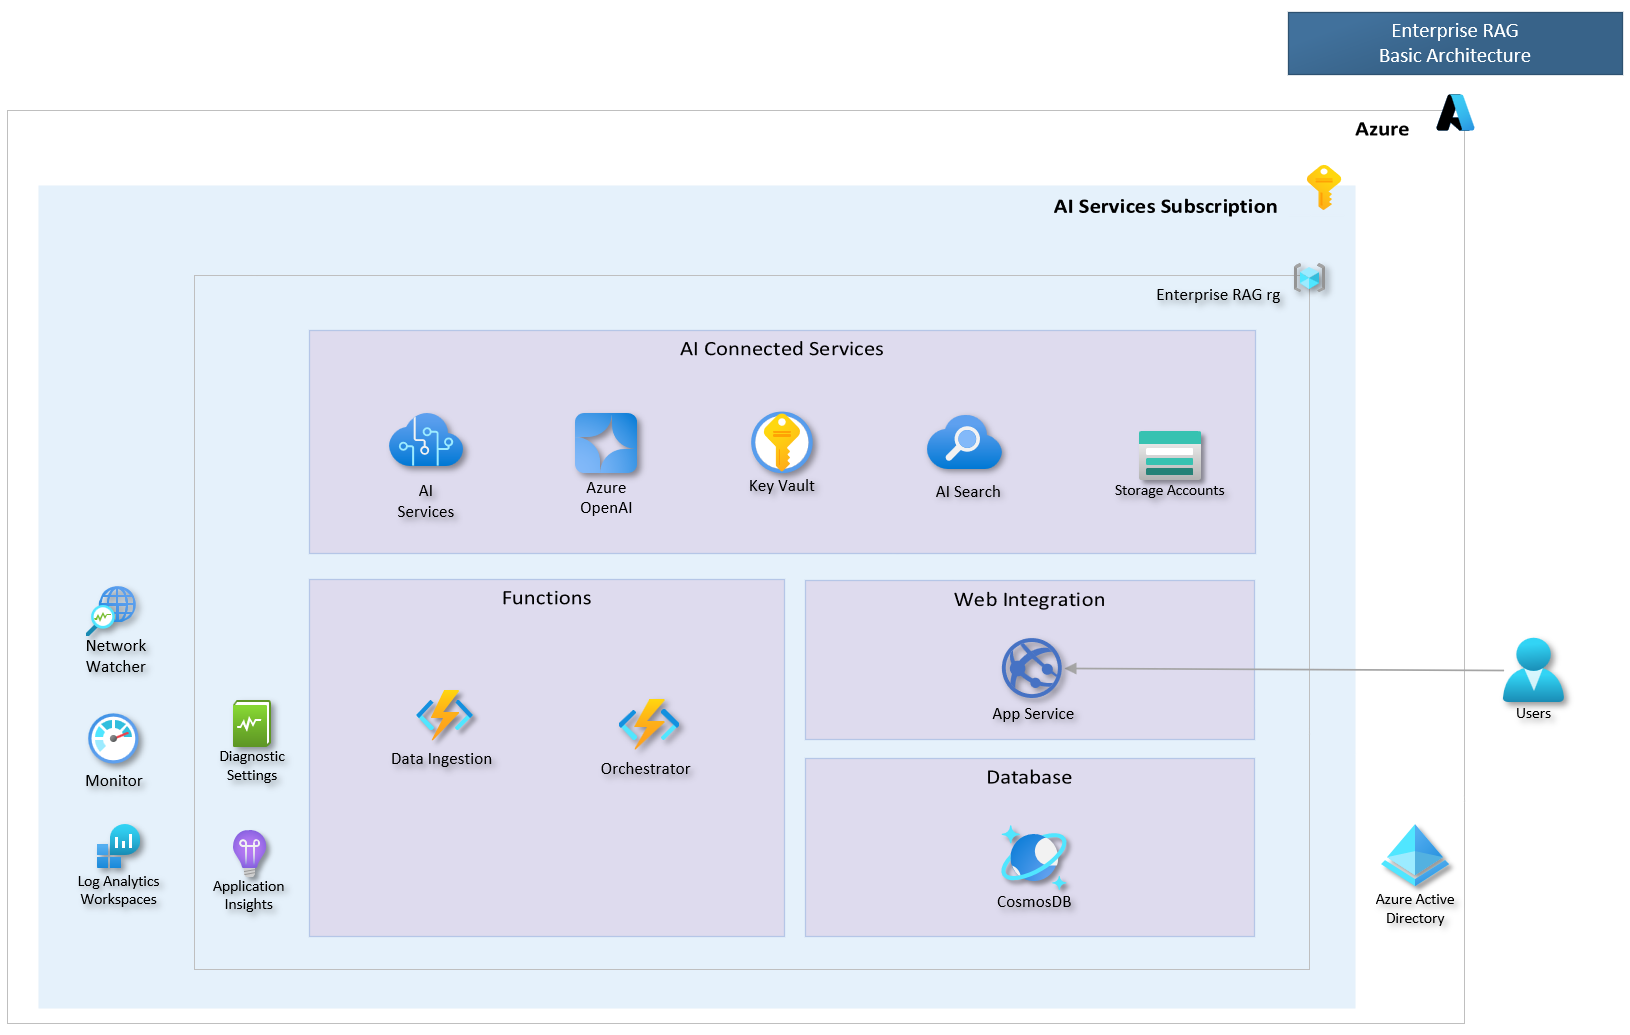Select the Monitor label text
Screen dimensions: 1630x1035
(x=114, y=781)
